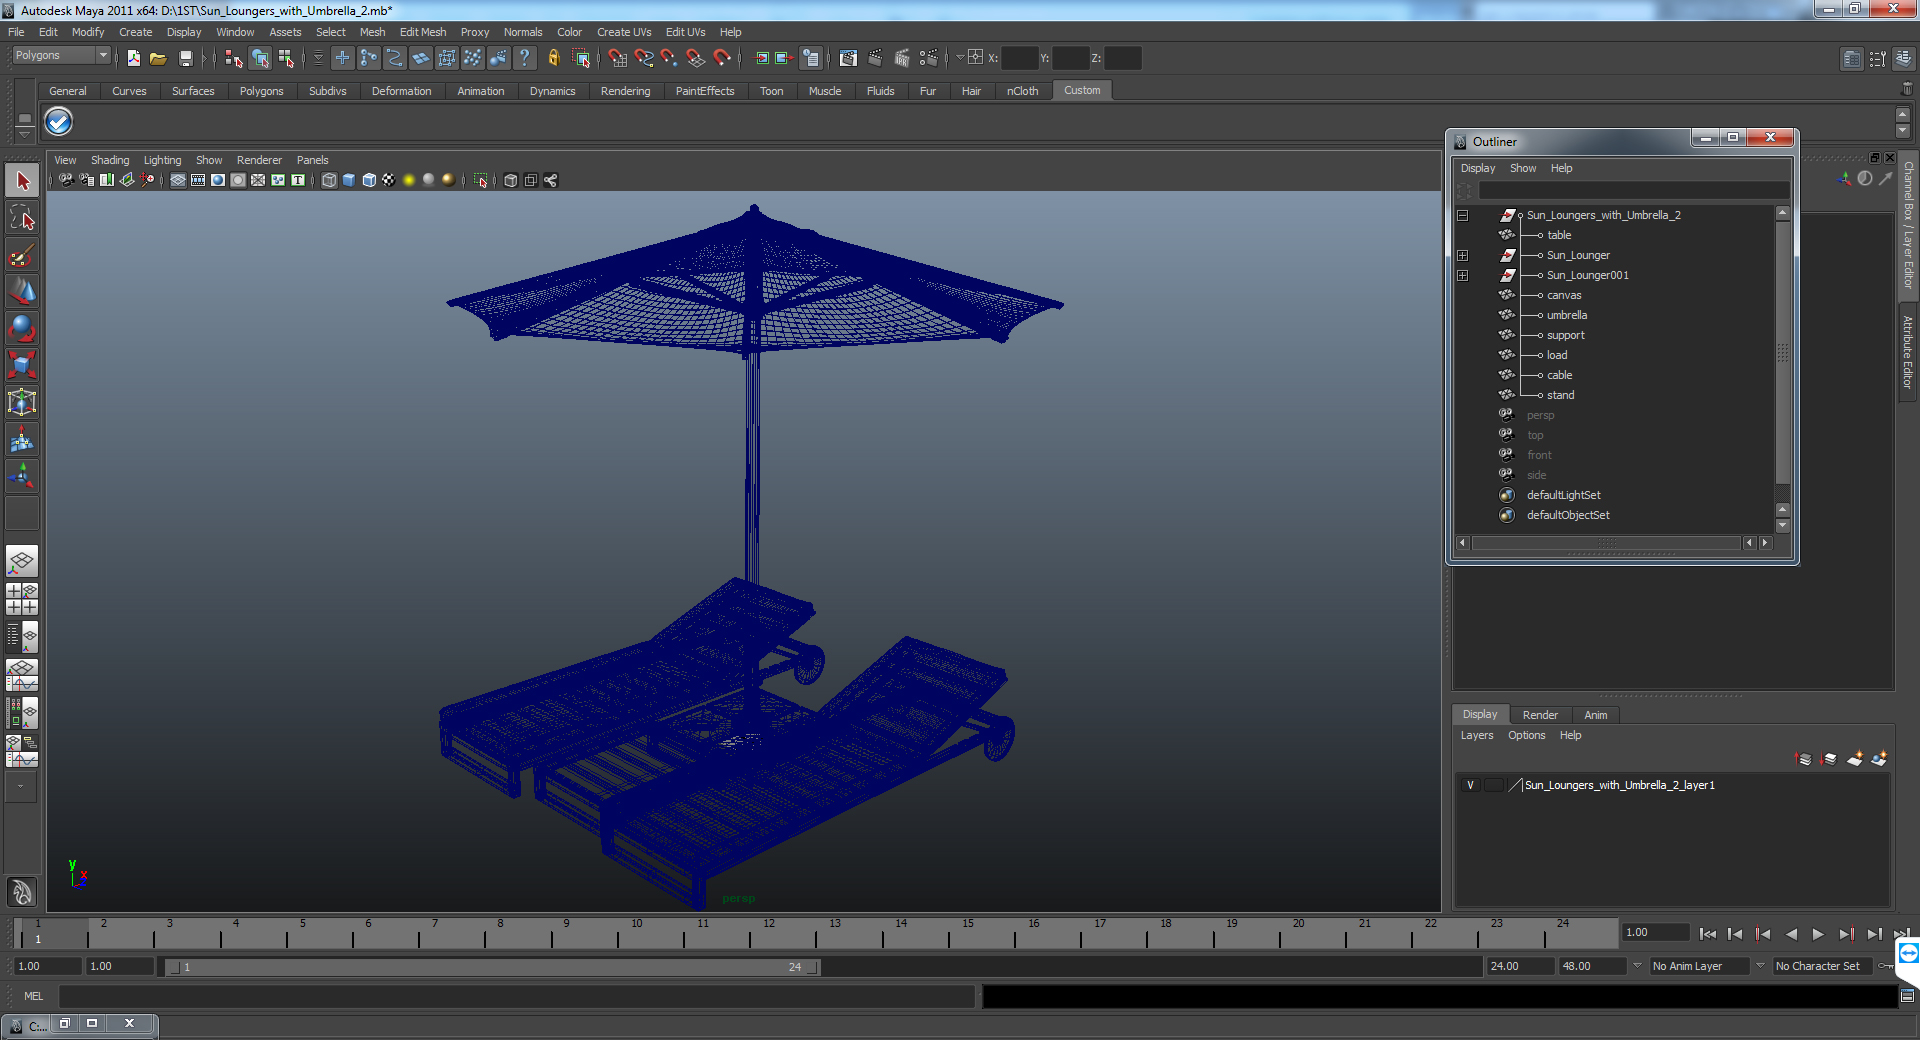Select the canvas node in Outliner
This screenshot has width=1920, height=1040.
1564,295
